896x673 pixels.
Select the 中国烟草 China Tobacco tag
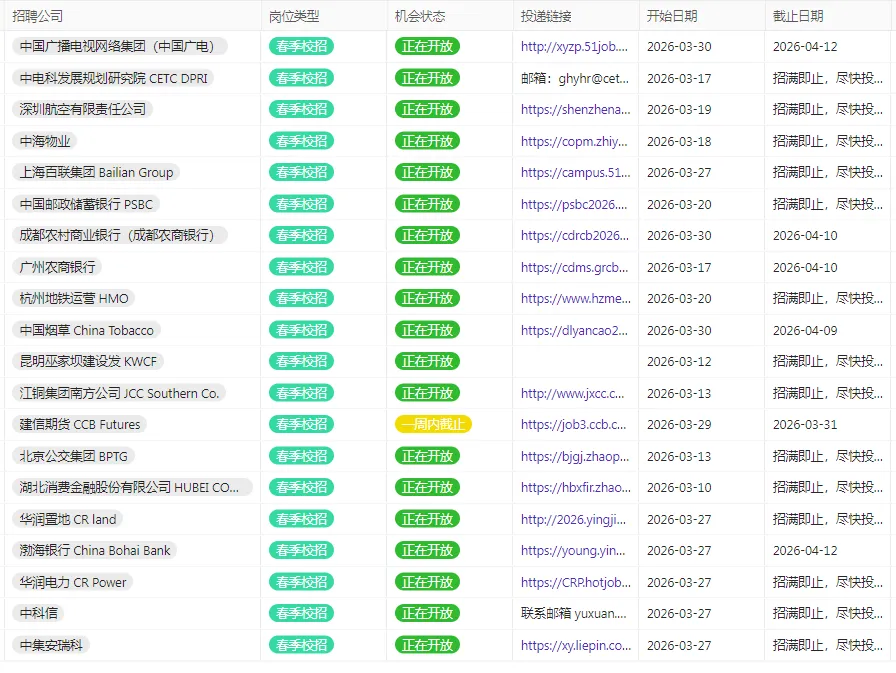tap(86, 330)
